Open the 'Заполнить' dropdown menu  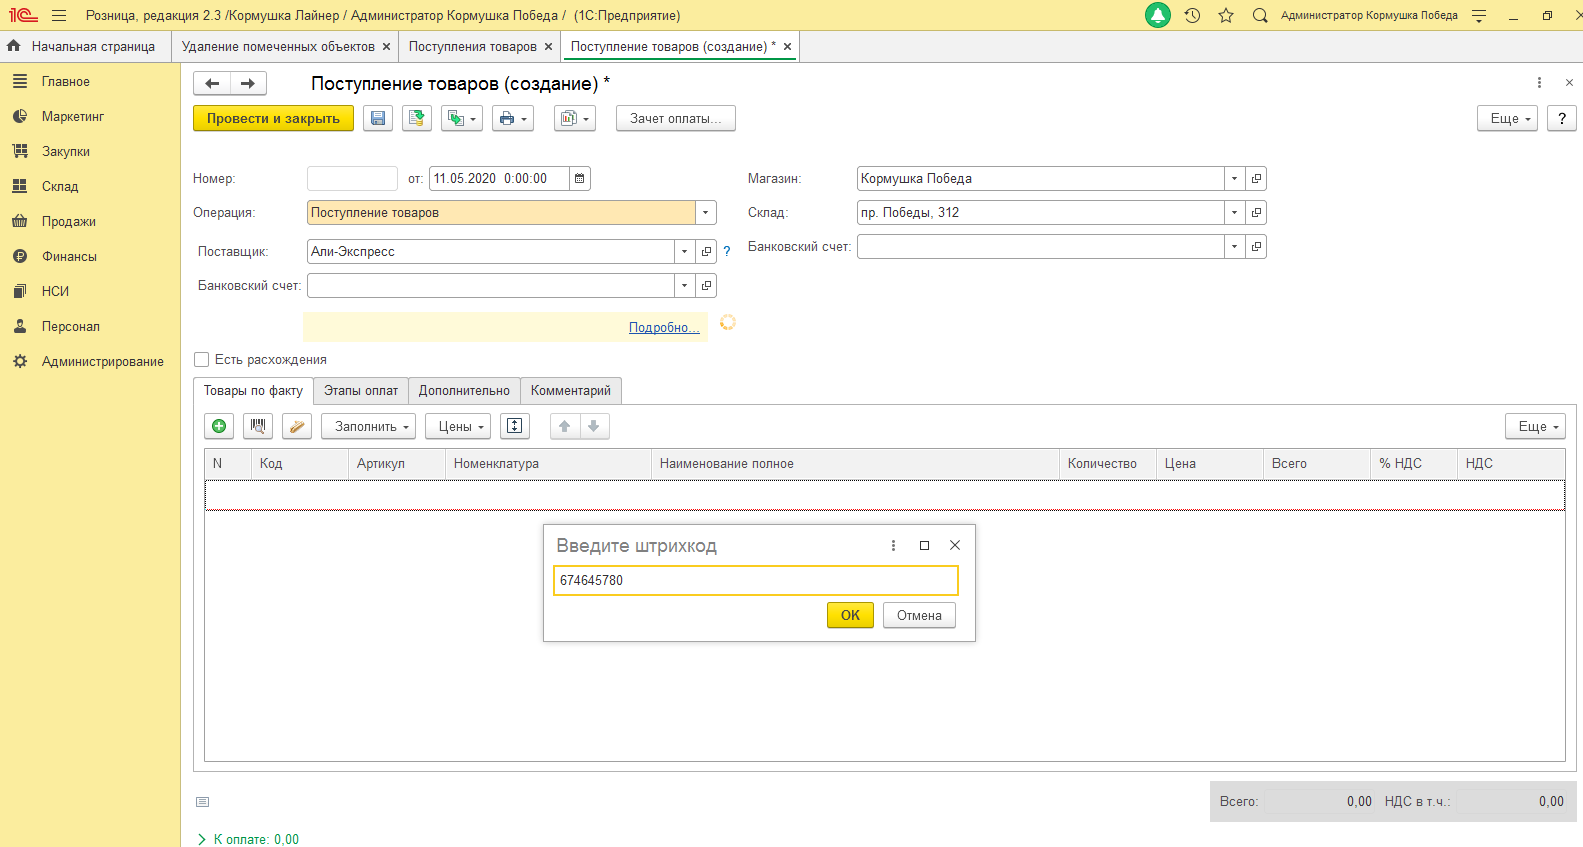pos(368,426)
